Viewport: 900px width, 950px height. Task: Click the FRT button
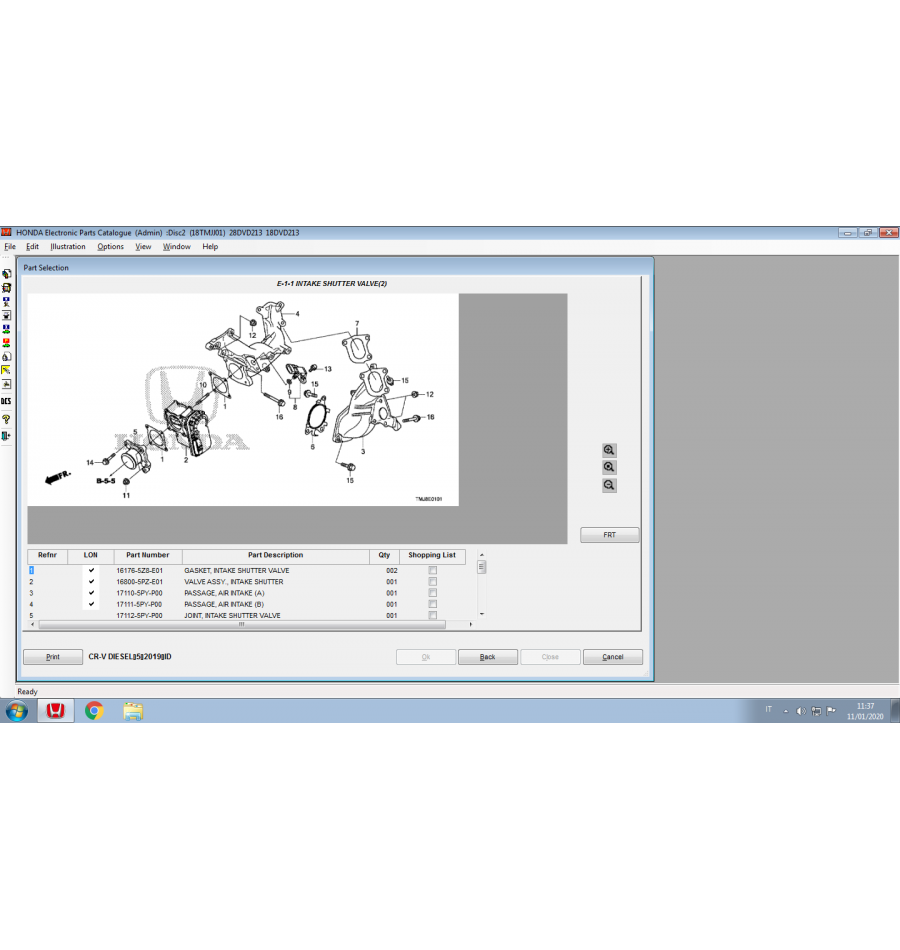tap(610, 535)
